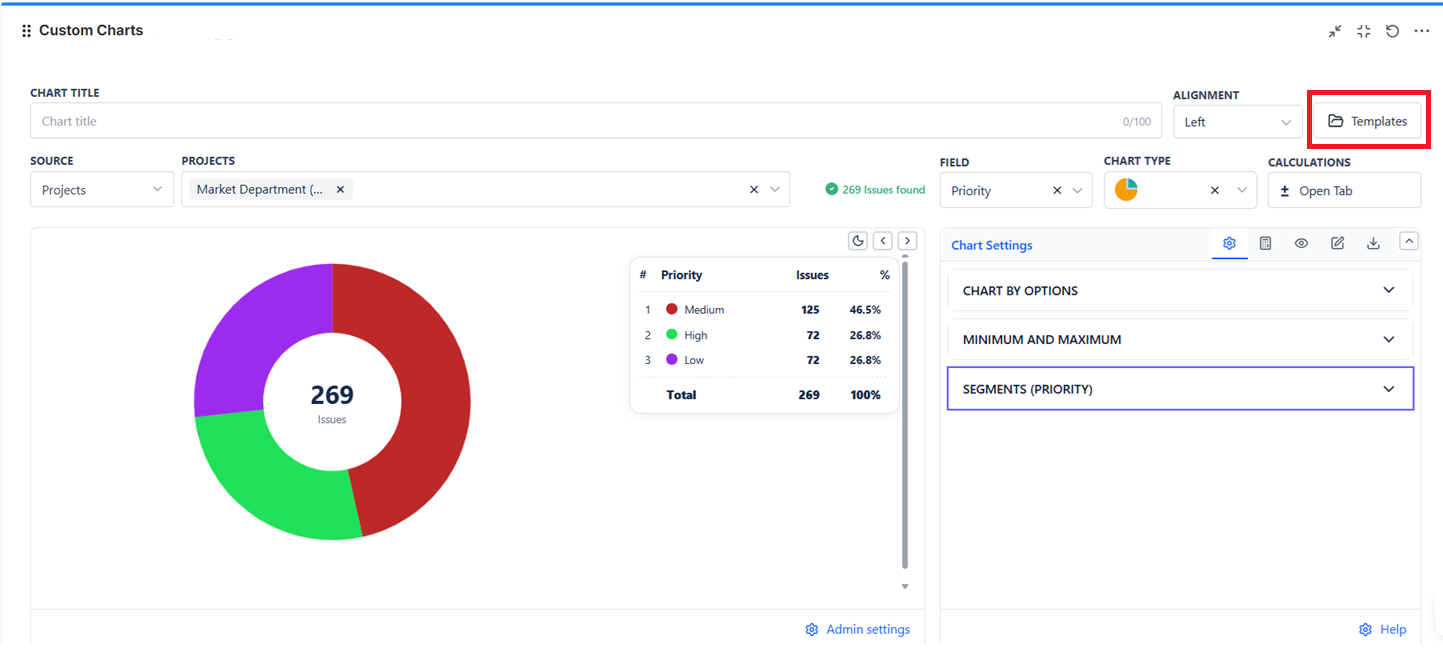Image resolution: width=1443 pixels, height=658 pixels.
Task: Expand the Minimum and Maximum section
Action: (1180, 339)
